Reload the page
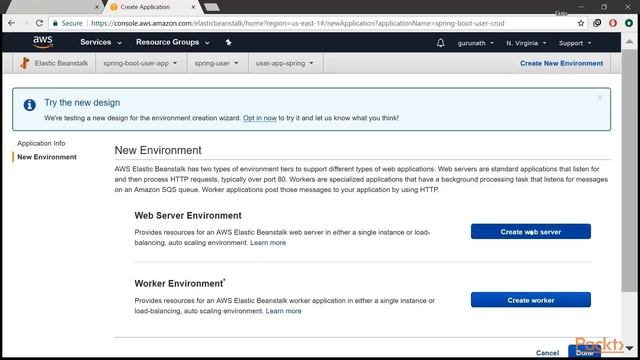The height and width of the screenshot is (360, 640). pyautogui.click(x=39, y=23)
